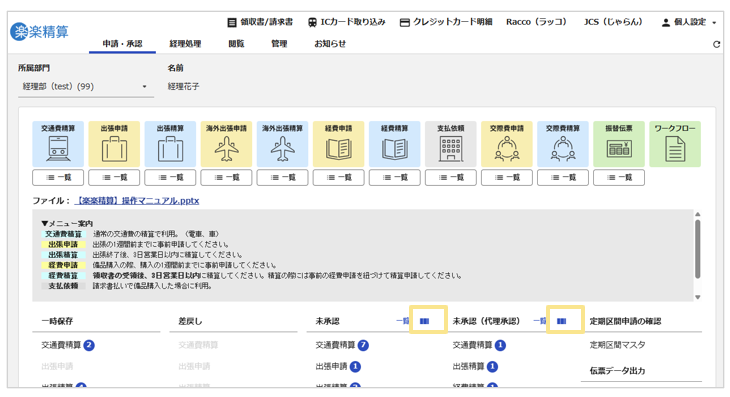The width and height of the screenshot is (730, 397).
Task: Click the 差戻し section heading
Action: coord(190,321)
